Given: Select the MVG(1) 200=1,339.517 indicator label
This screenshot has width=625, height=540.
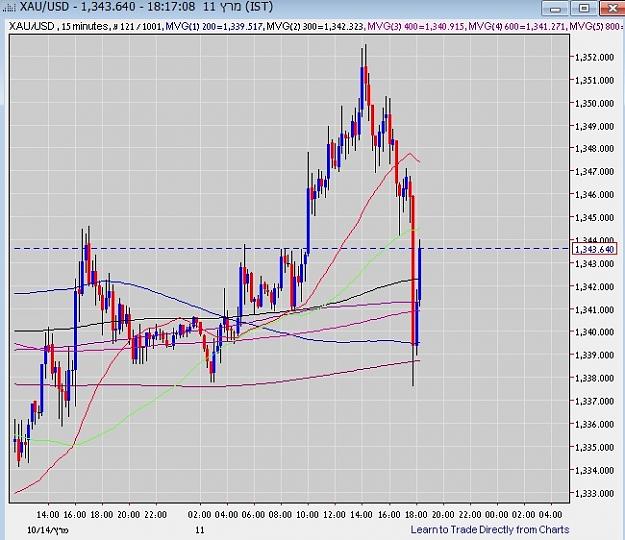Looking at the screenshot, I should 214,26.
